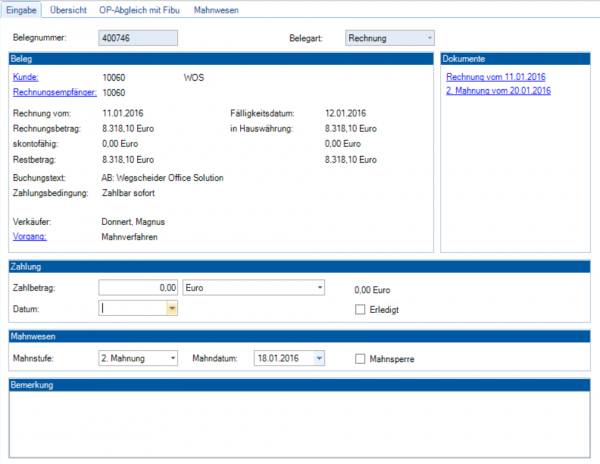Click the Rechnungsempfänger link
Screen dimensions: 600x464
pyautogui.click(x=50, y=92)
